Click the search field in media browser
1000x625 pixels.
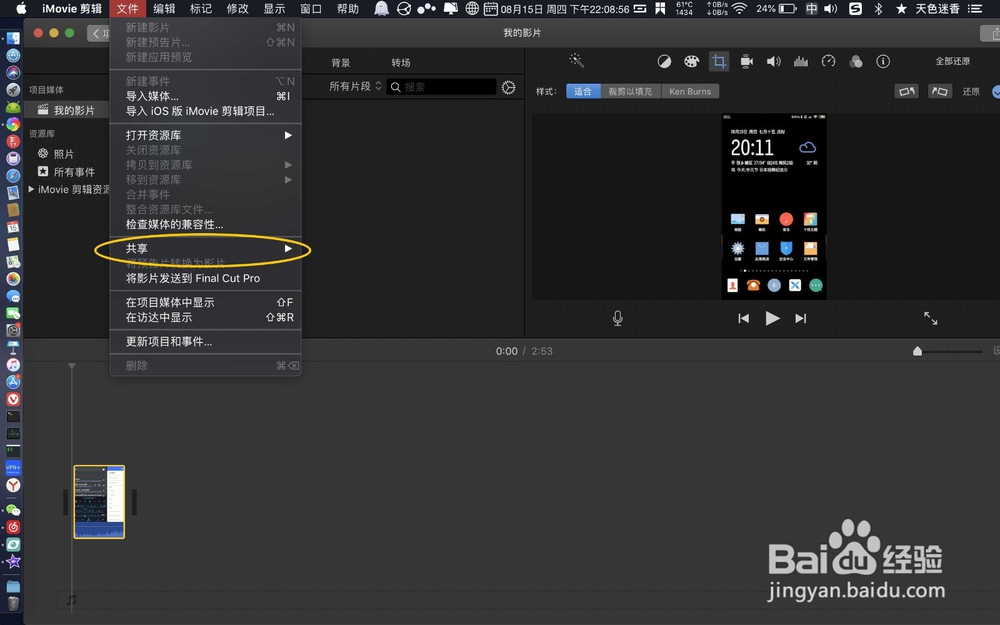(x=441, y=87)
